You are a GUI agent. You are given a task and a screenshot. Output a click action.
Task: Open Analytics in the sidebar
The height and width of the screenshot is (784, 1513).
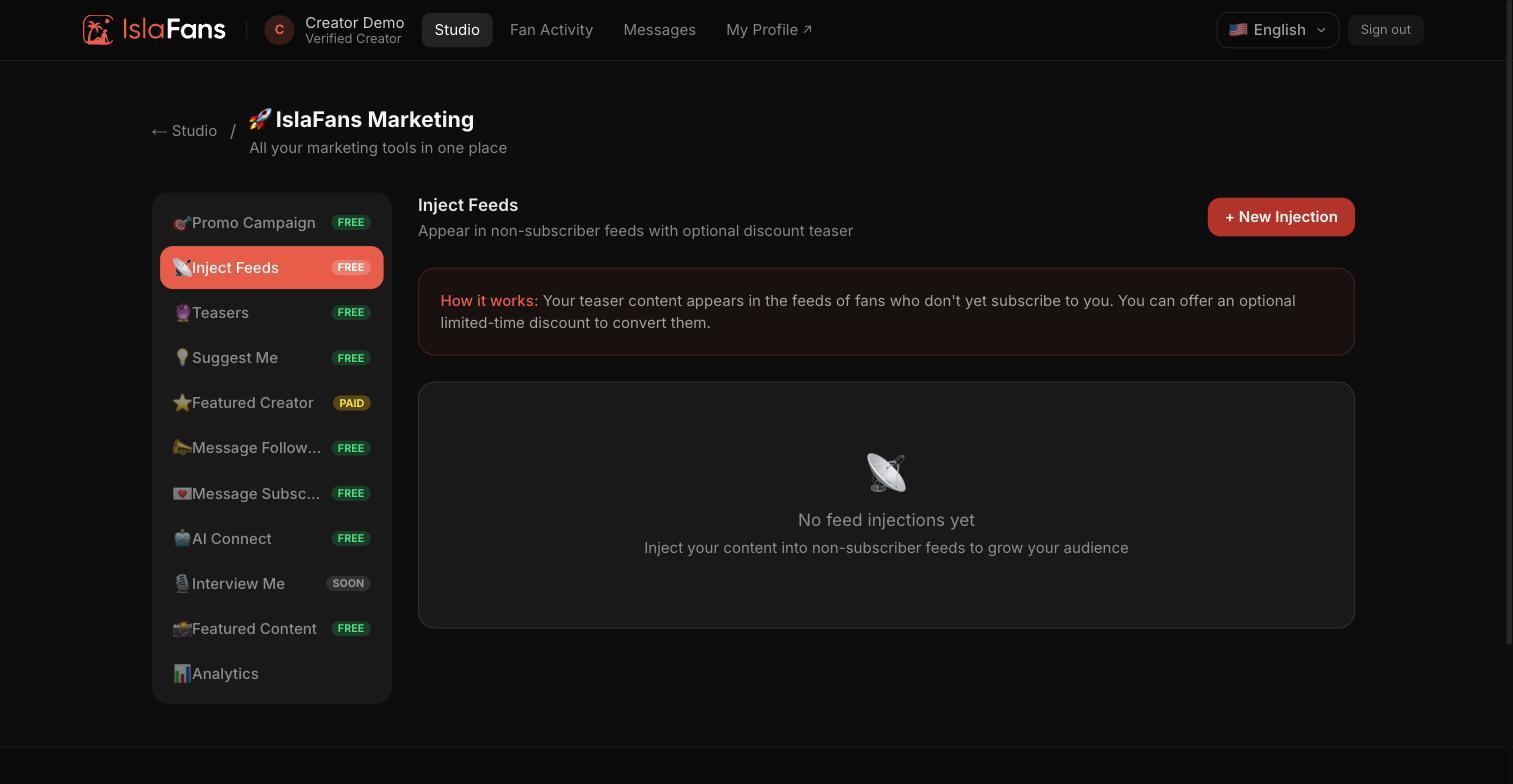tap(272, 674)
